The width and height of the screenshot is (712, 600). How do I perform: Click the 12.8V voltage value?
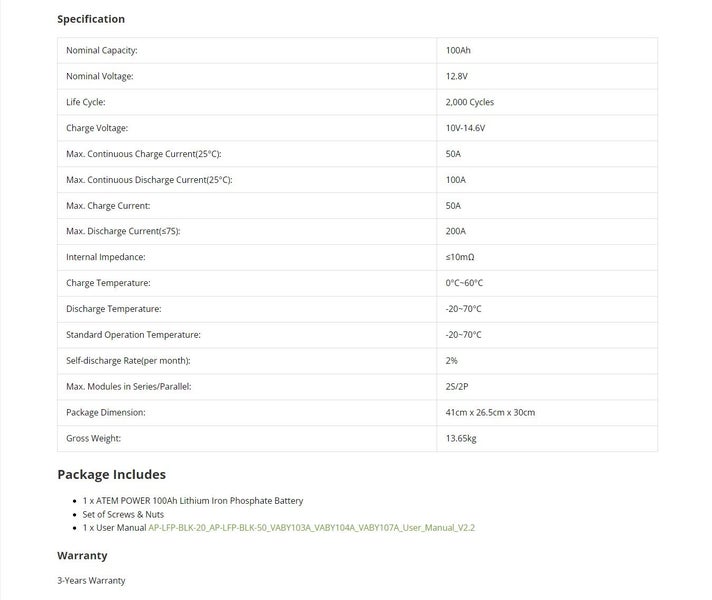click(x=456, y=76)
